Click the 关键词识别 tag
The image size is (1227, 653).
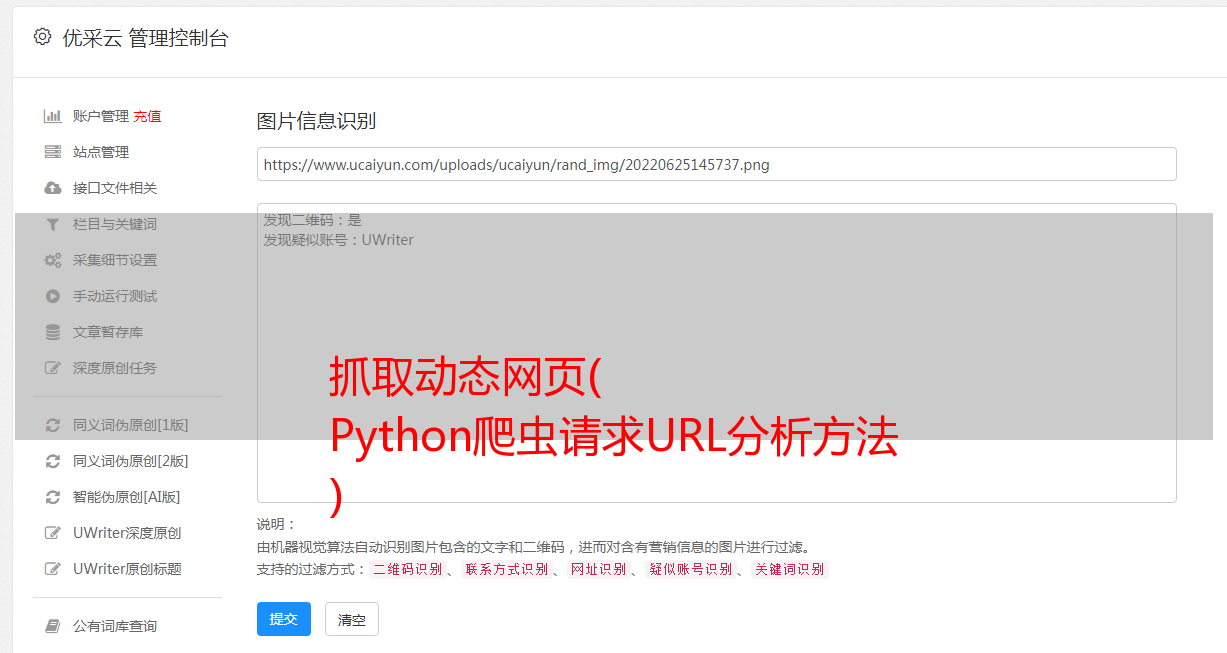(x=790, y=569)
